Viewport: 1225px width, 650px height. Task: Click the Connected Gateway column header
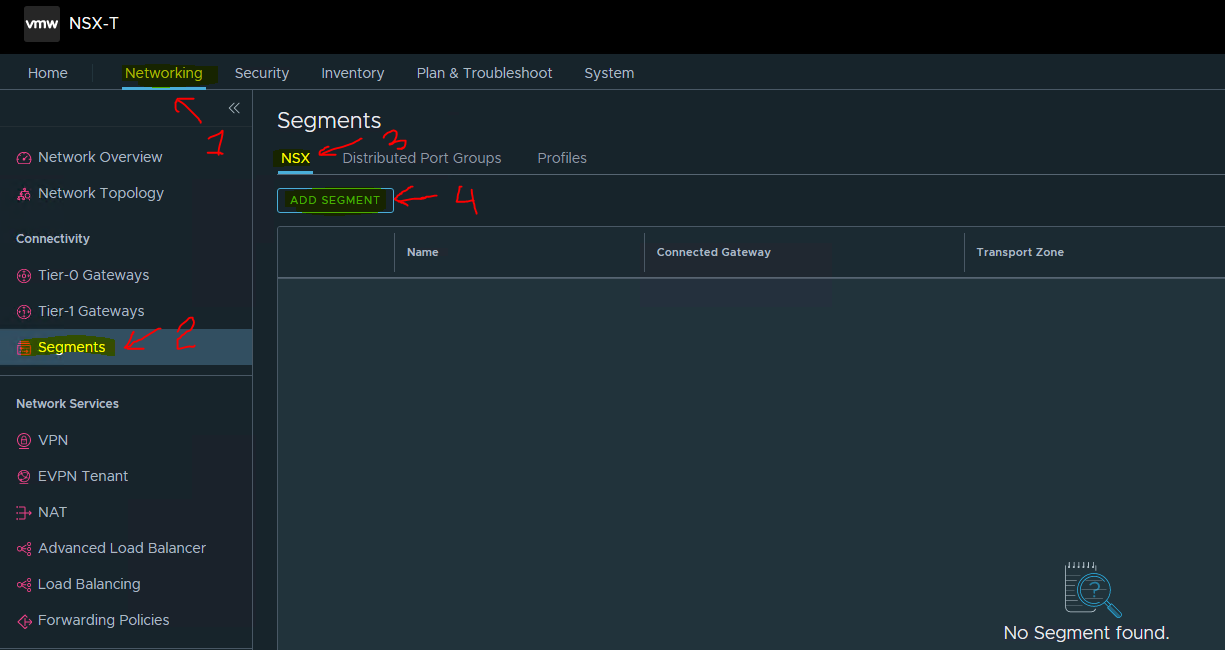(714, 252)
